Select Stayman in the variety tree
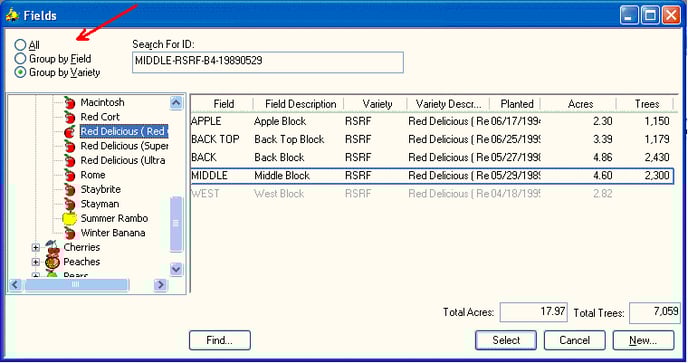The image size is (688, 363). point(100,204)
